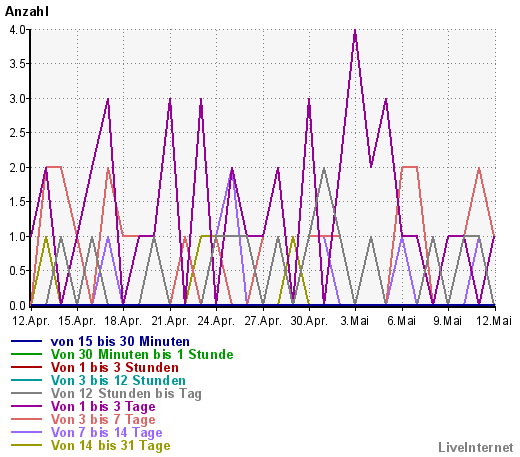Click the olive peak at 1.0 near 29.Apr.
The width and height of the screenshot is (520, 457).
[x=293, y=237]
